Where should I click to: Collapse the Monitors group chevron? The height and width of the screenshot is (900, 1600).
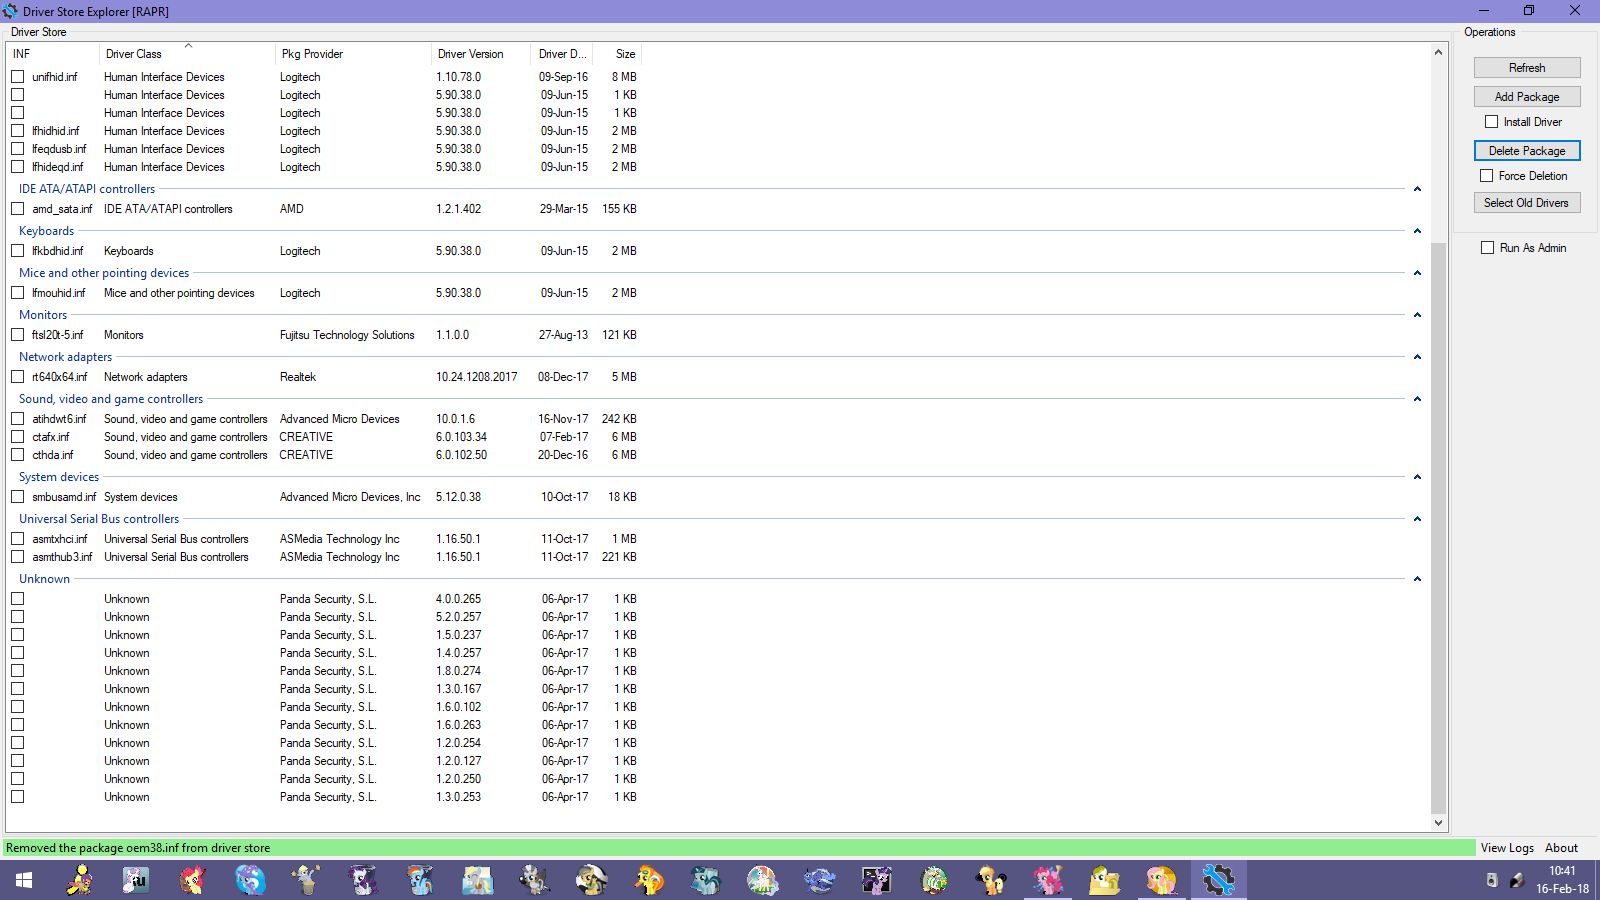1417,315
